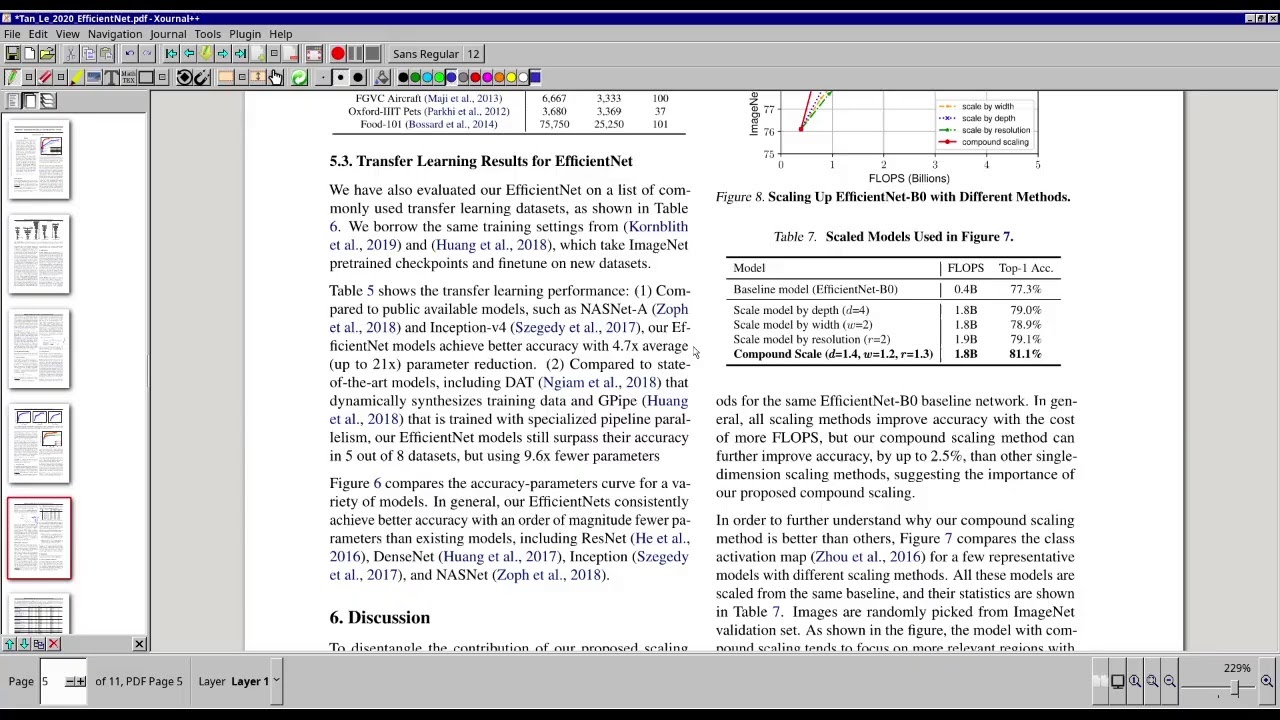Move sidebar page down with arrow icon

(x=24, y=644)
